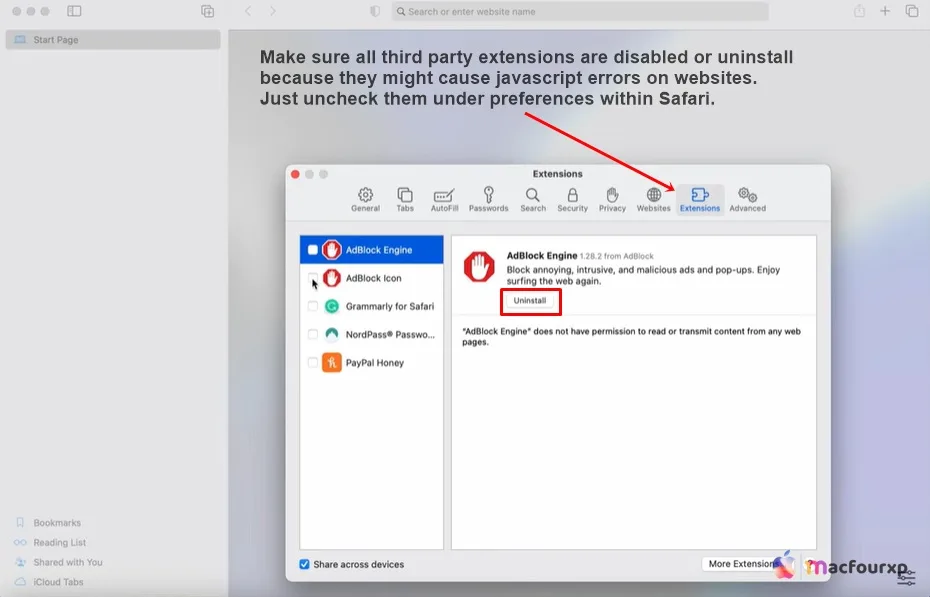Open a new tab with plus icon
The width and height of the screenshot is (930, 597).
tap(885, 11)
